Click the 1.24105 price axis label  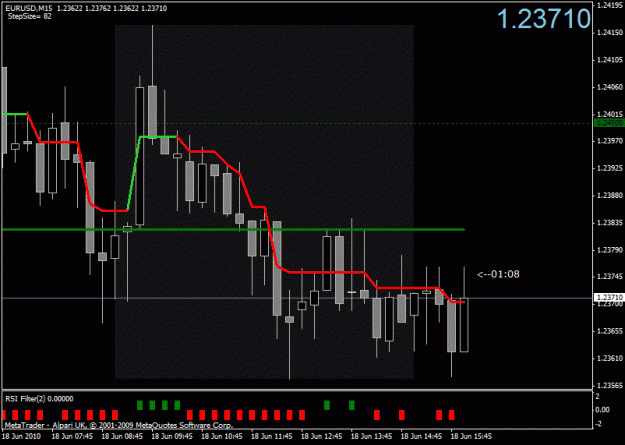click(x=608, y=59)
